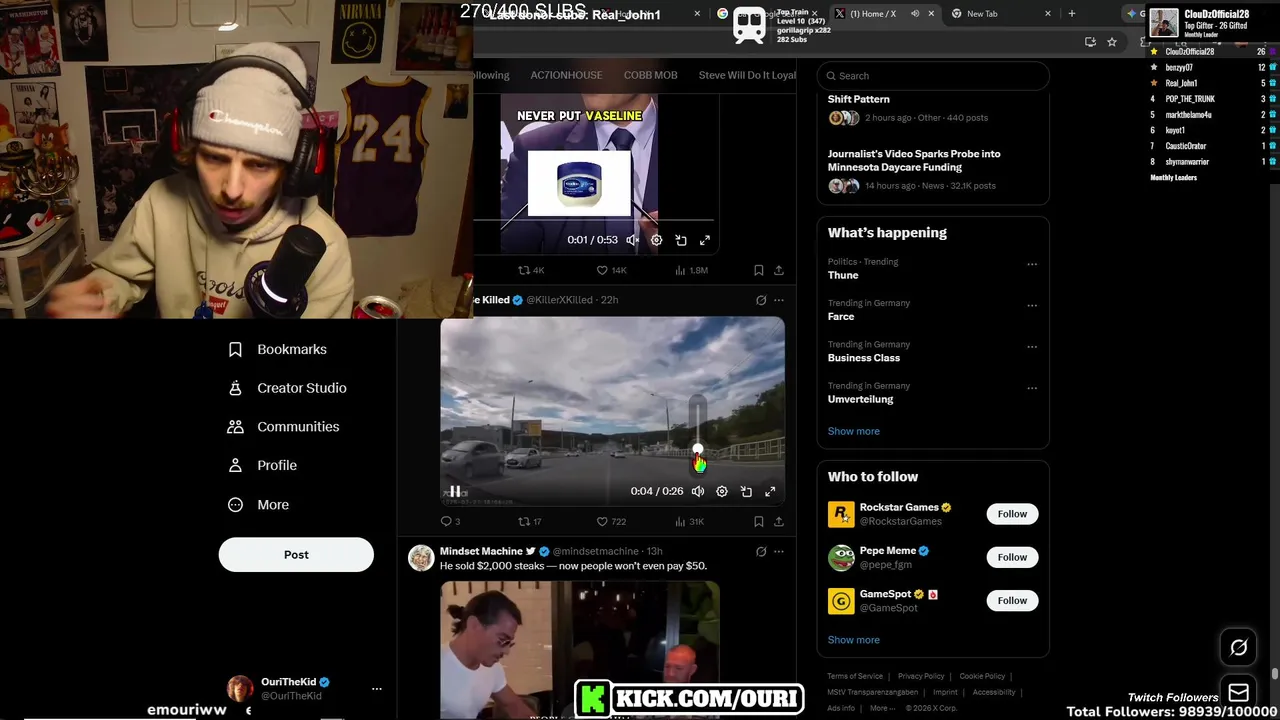Make the Vaseline video fullscreen

(x=705, y=240)
